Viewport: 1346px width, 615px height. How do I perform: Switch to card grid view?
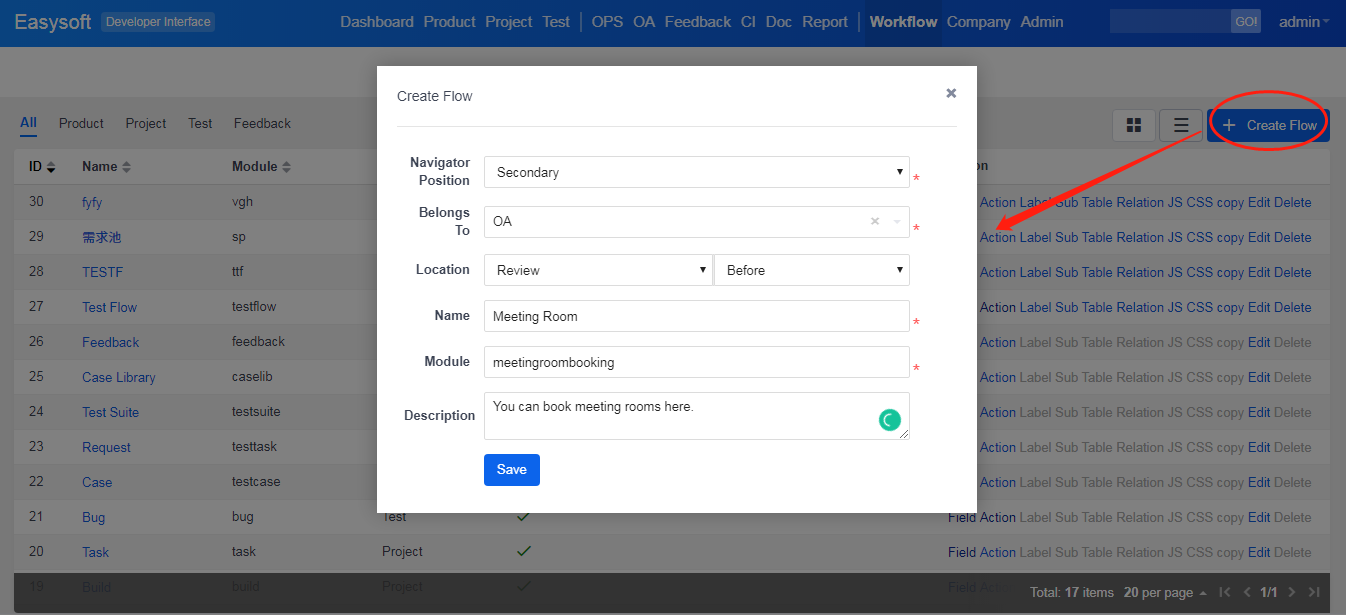click(1134, 125)
